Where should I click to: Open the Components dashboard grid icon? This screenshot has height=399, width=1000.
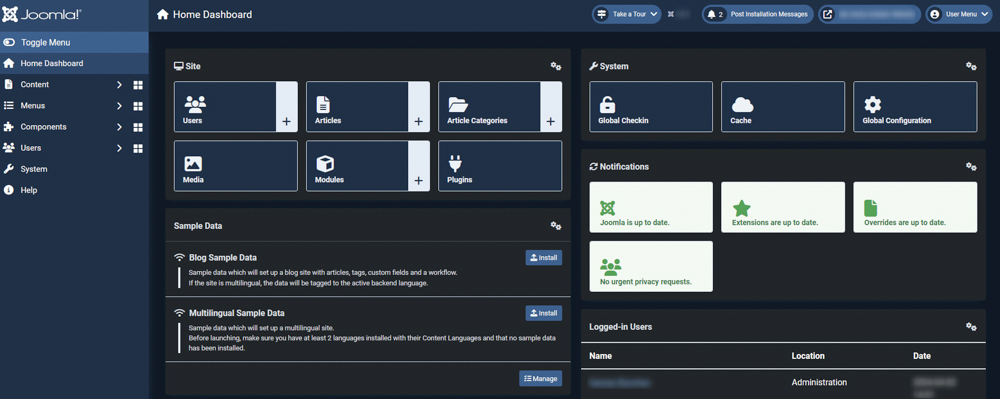(138, 127)
